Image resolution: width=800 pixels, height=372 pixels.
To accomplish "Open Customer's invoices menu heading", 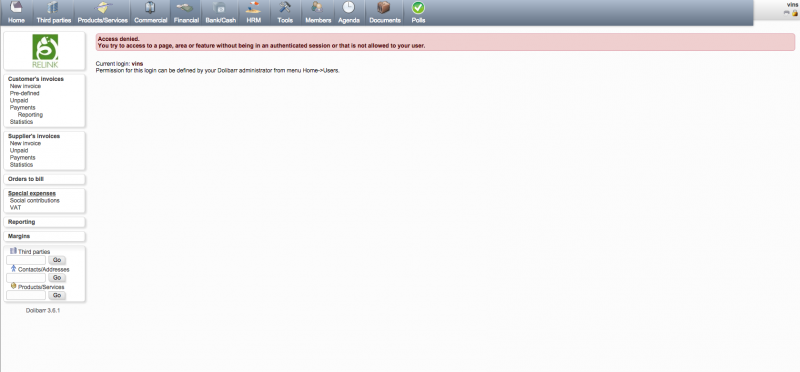I will (36, 79).
